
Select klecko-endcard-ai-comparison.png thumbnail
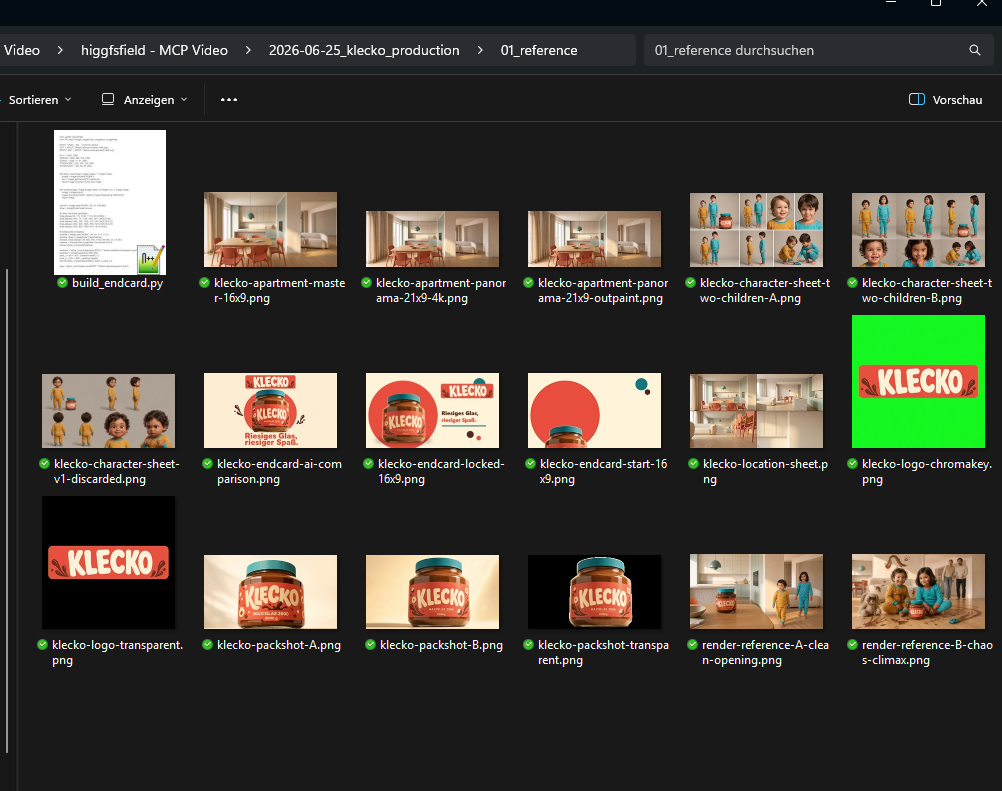click(x=270, y=411)
